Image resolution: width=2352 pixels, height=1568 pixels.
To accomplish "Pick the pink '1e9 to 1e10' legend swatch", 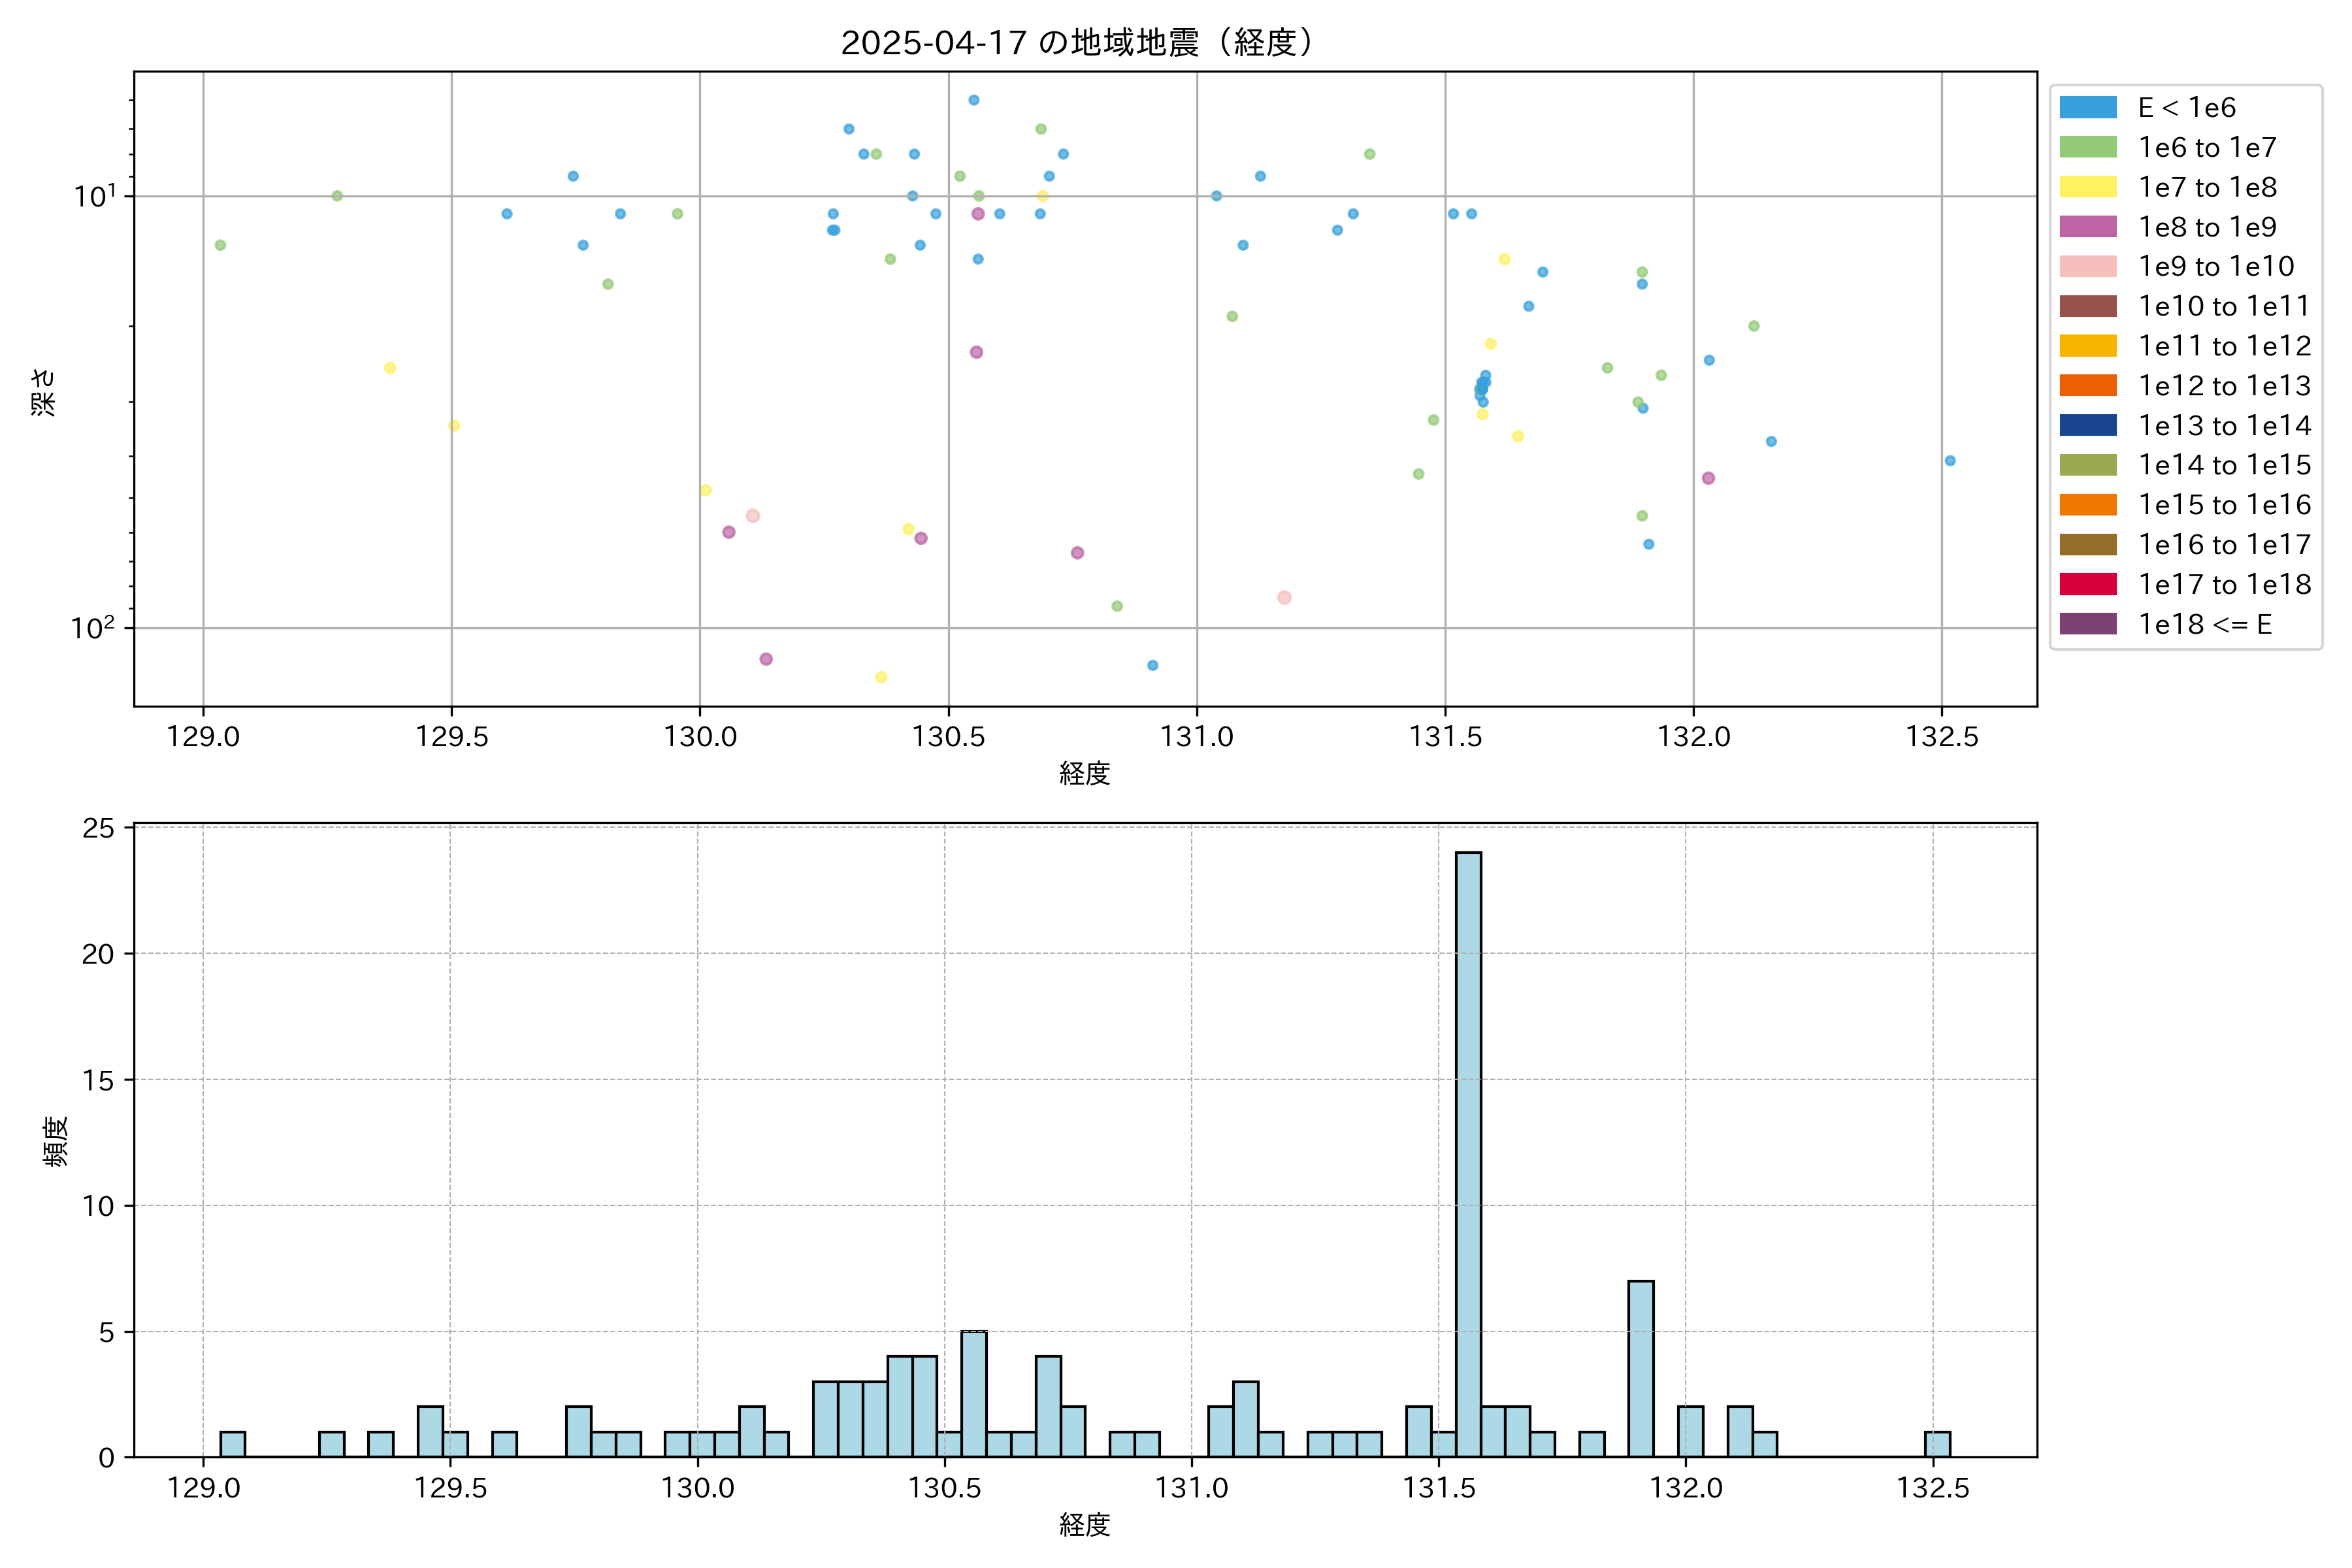I will [2088, 266].
